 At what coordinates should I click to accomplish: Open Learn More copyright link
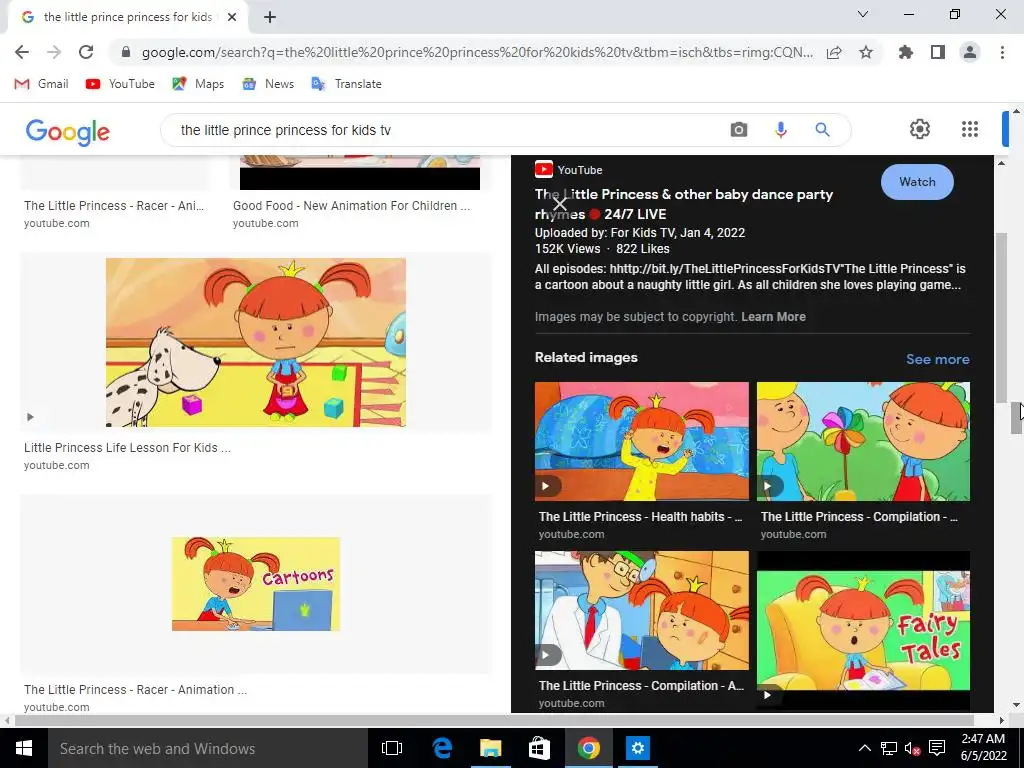point(773,317)
